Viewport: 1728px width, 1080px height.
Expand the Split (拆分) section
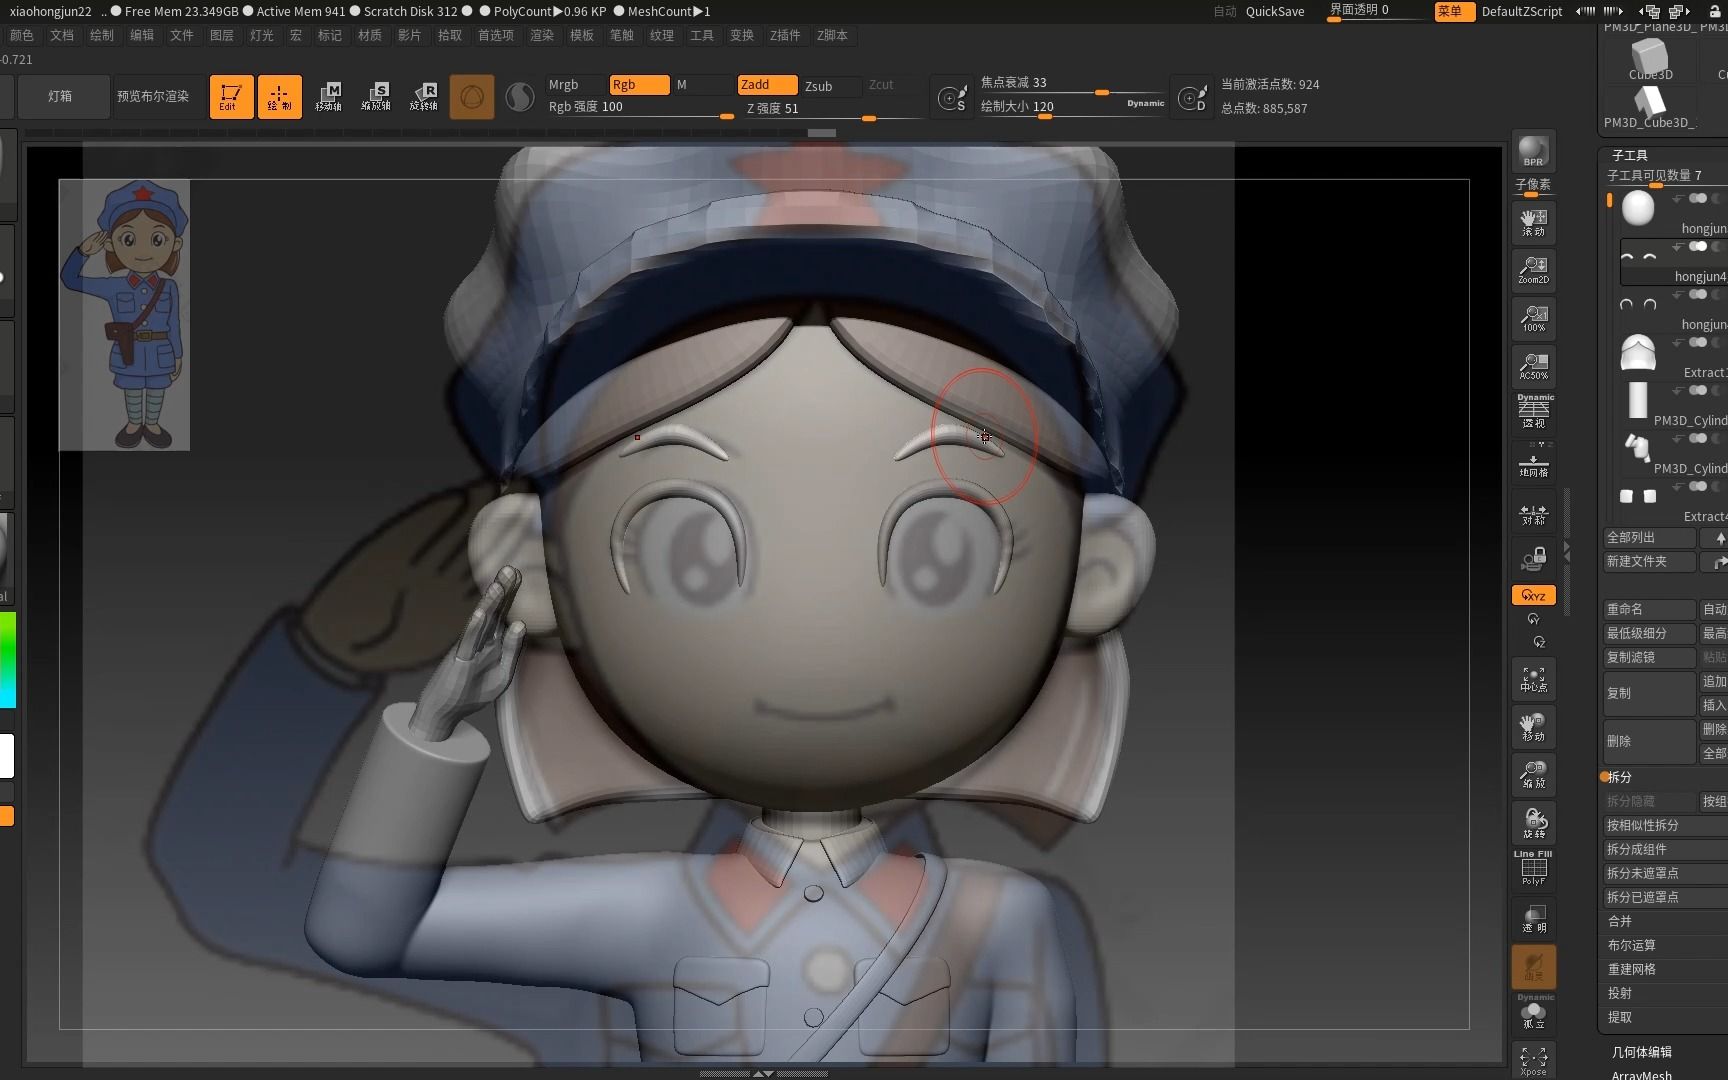tap(1619, 777)
